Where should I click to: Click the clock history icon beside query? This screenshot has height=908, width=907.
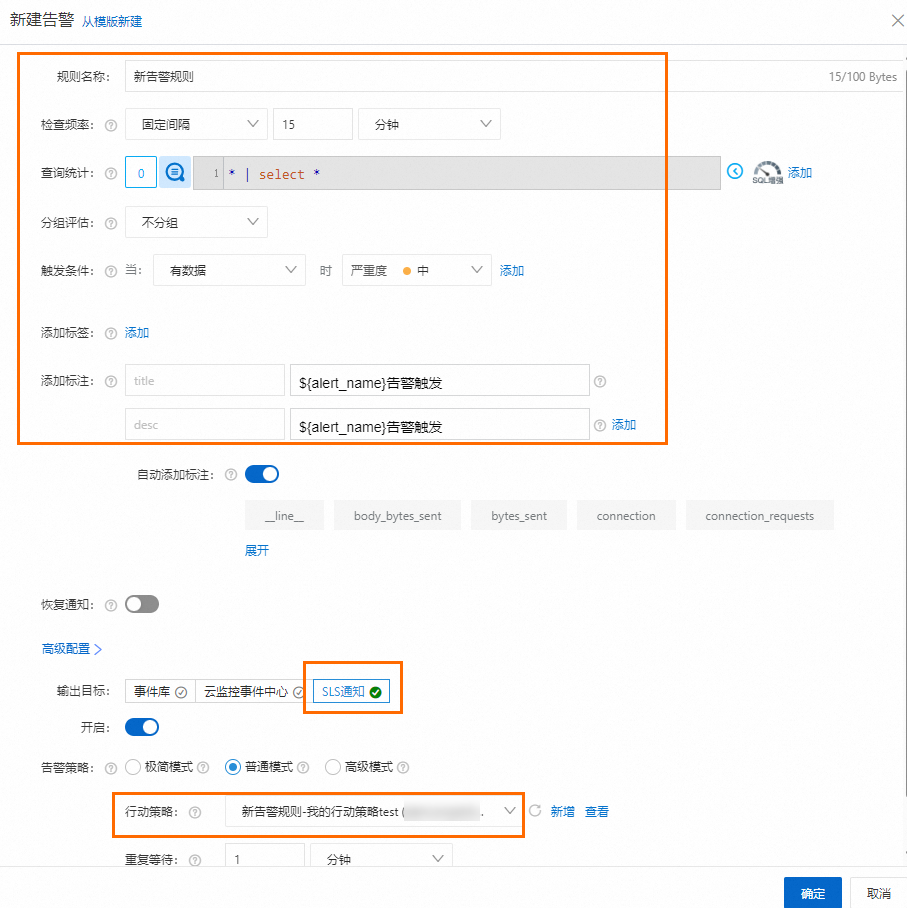[x=735, y=171]
